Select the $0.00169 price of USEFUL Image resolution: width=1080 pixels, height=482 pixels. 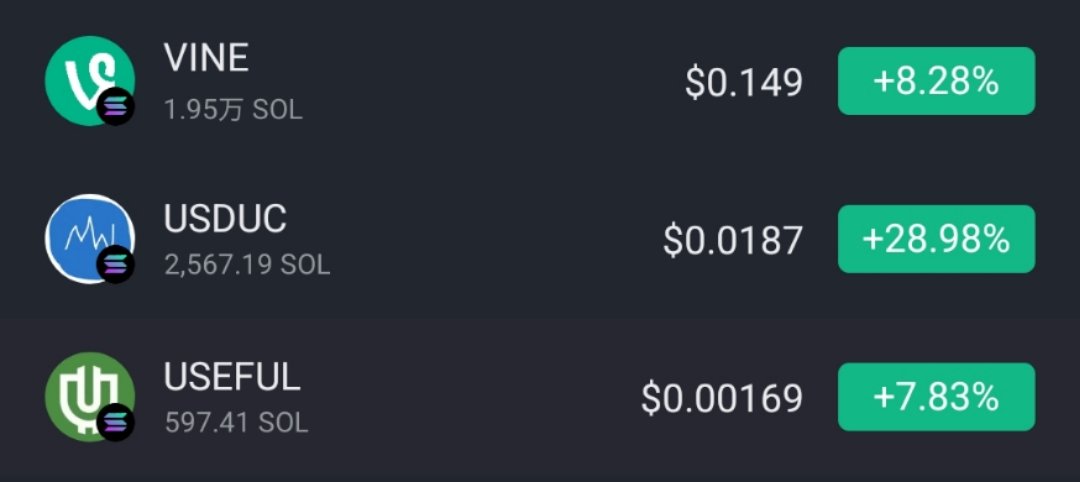pyautogui.click(x=722, y=399)
